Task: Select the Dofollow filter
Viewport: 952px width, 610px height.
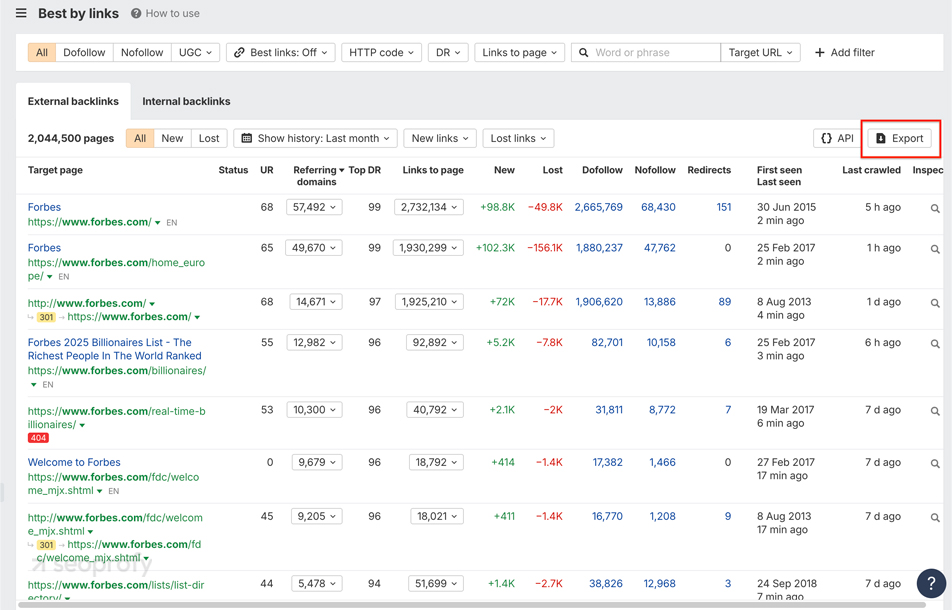Action: click(84, 53)
